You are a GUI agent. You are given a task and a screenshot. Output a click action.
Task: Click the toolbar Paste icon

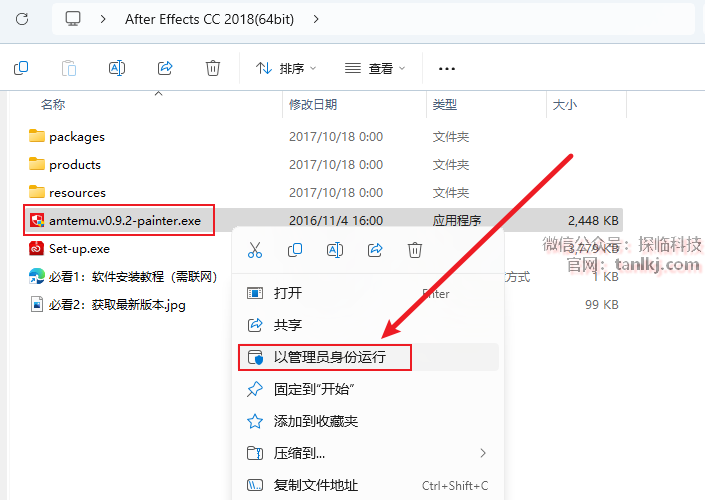[x=69, y=68]
